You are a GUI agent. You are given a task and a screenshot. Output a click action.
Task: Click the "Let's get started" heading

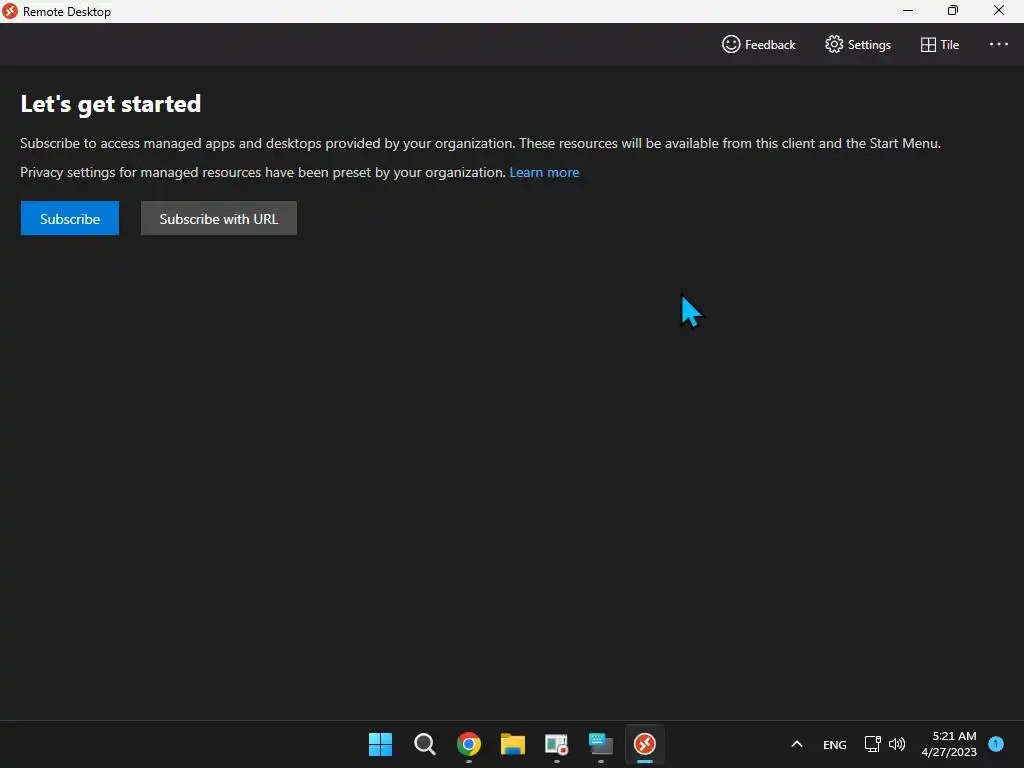[x=110, y=104]
